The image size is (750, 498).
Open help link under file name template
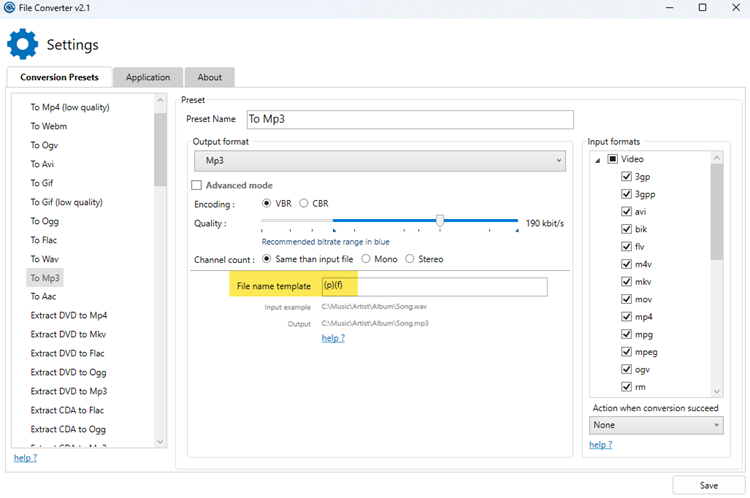333,338
